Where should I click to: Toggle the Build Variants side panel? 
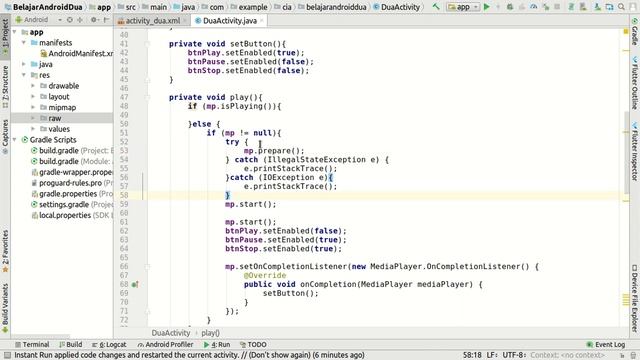[x=5, y=308]
